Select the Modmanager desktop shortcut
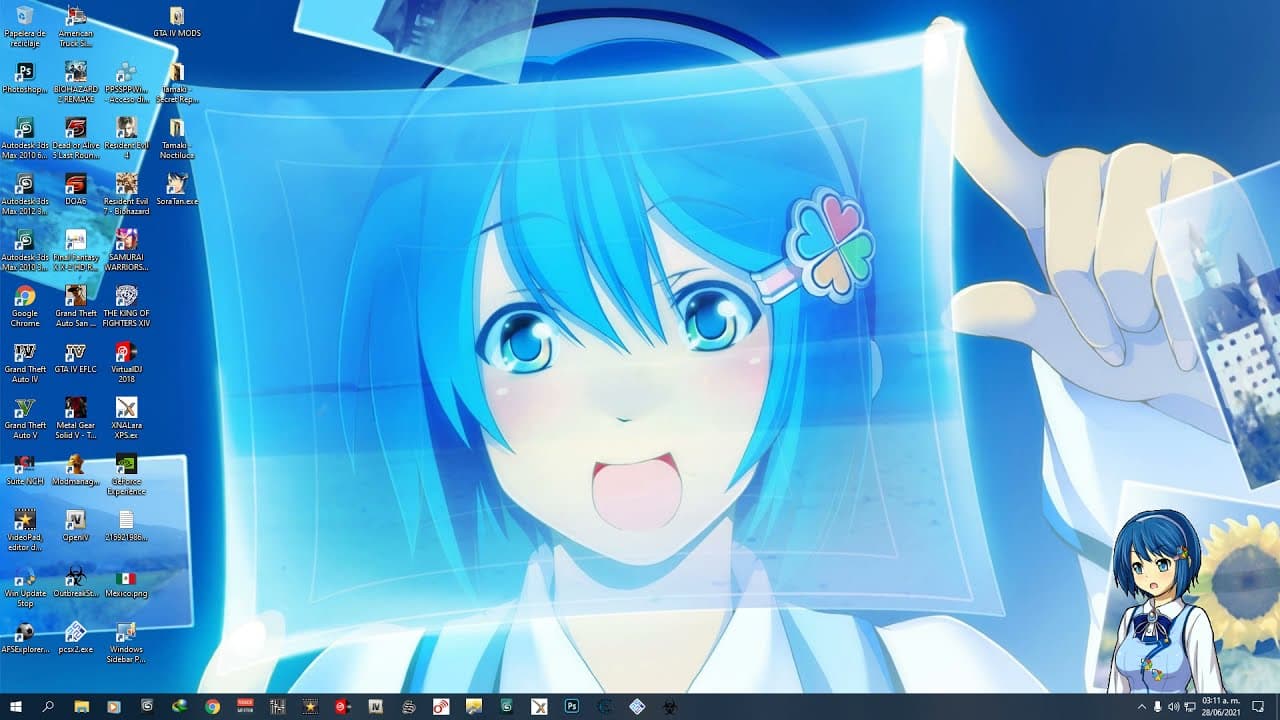Viewport: 1280px width, 720px height. 76,470
